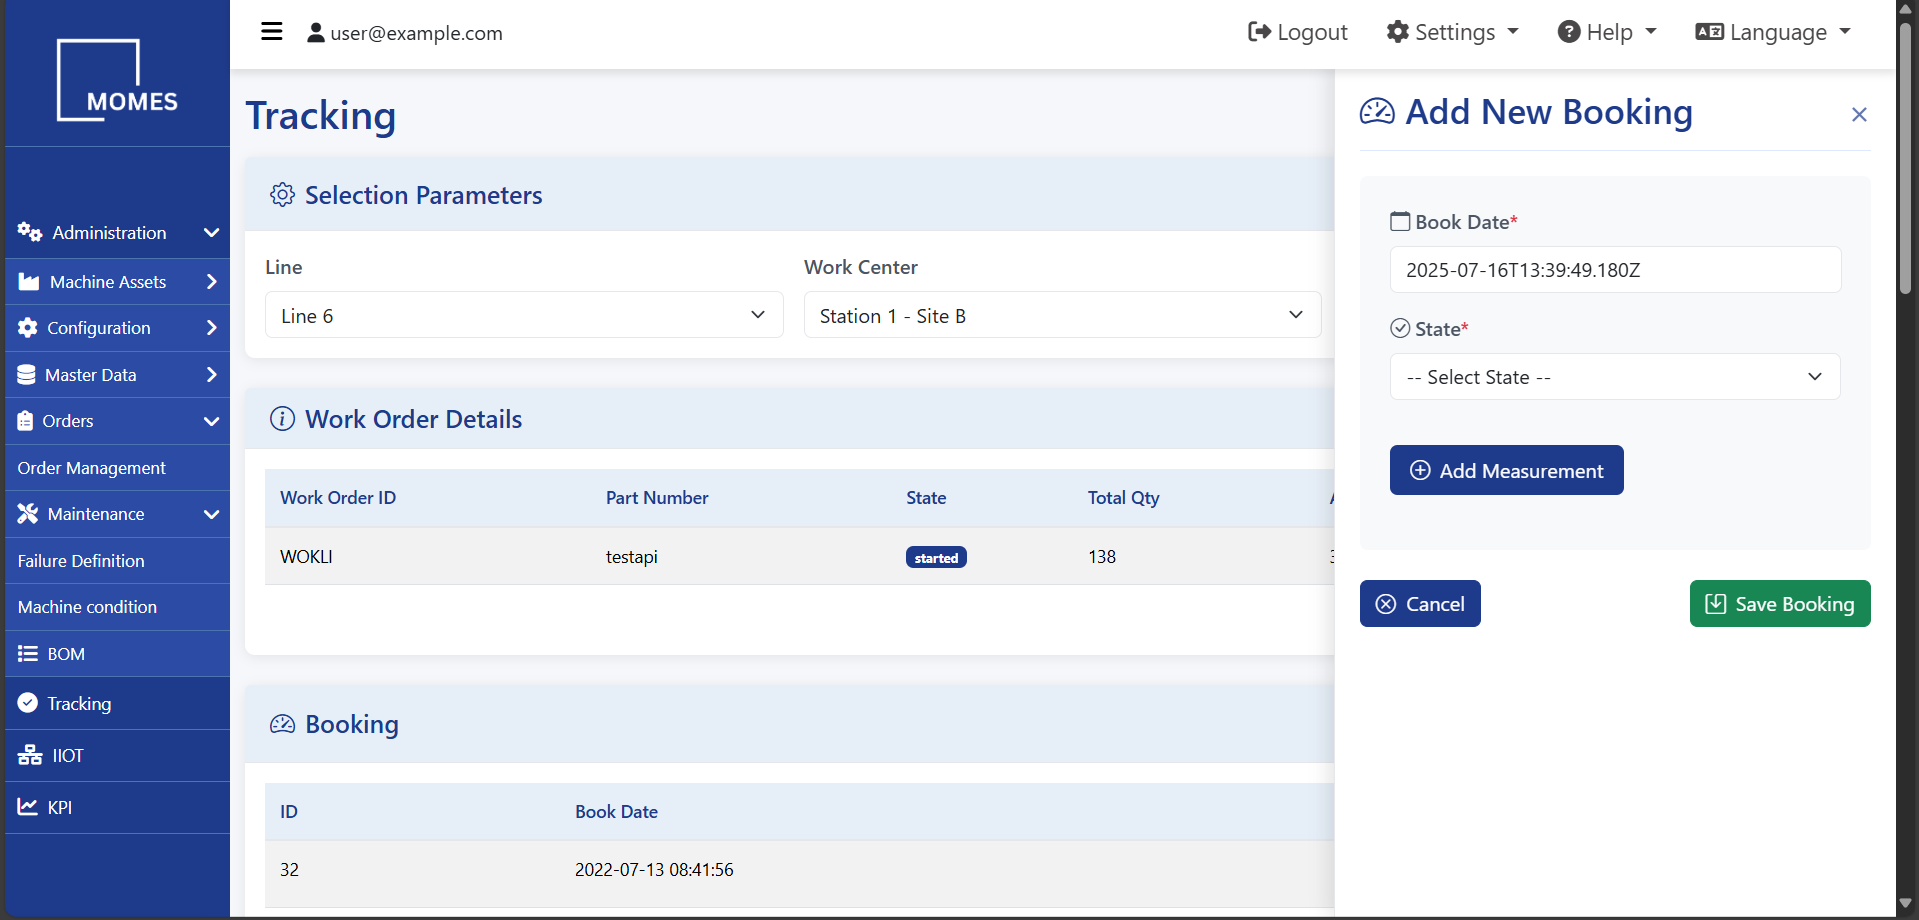Click the MOMES logo
Image resolution: width=1919 pixels, height=920 pixels.
pyautogui.click(x=117, y=80)
